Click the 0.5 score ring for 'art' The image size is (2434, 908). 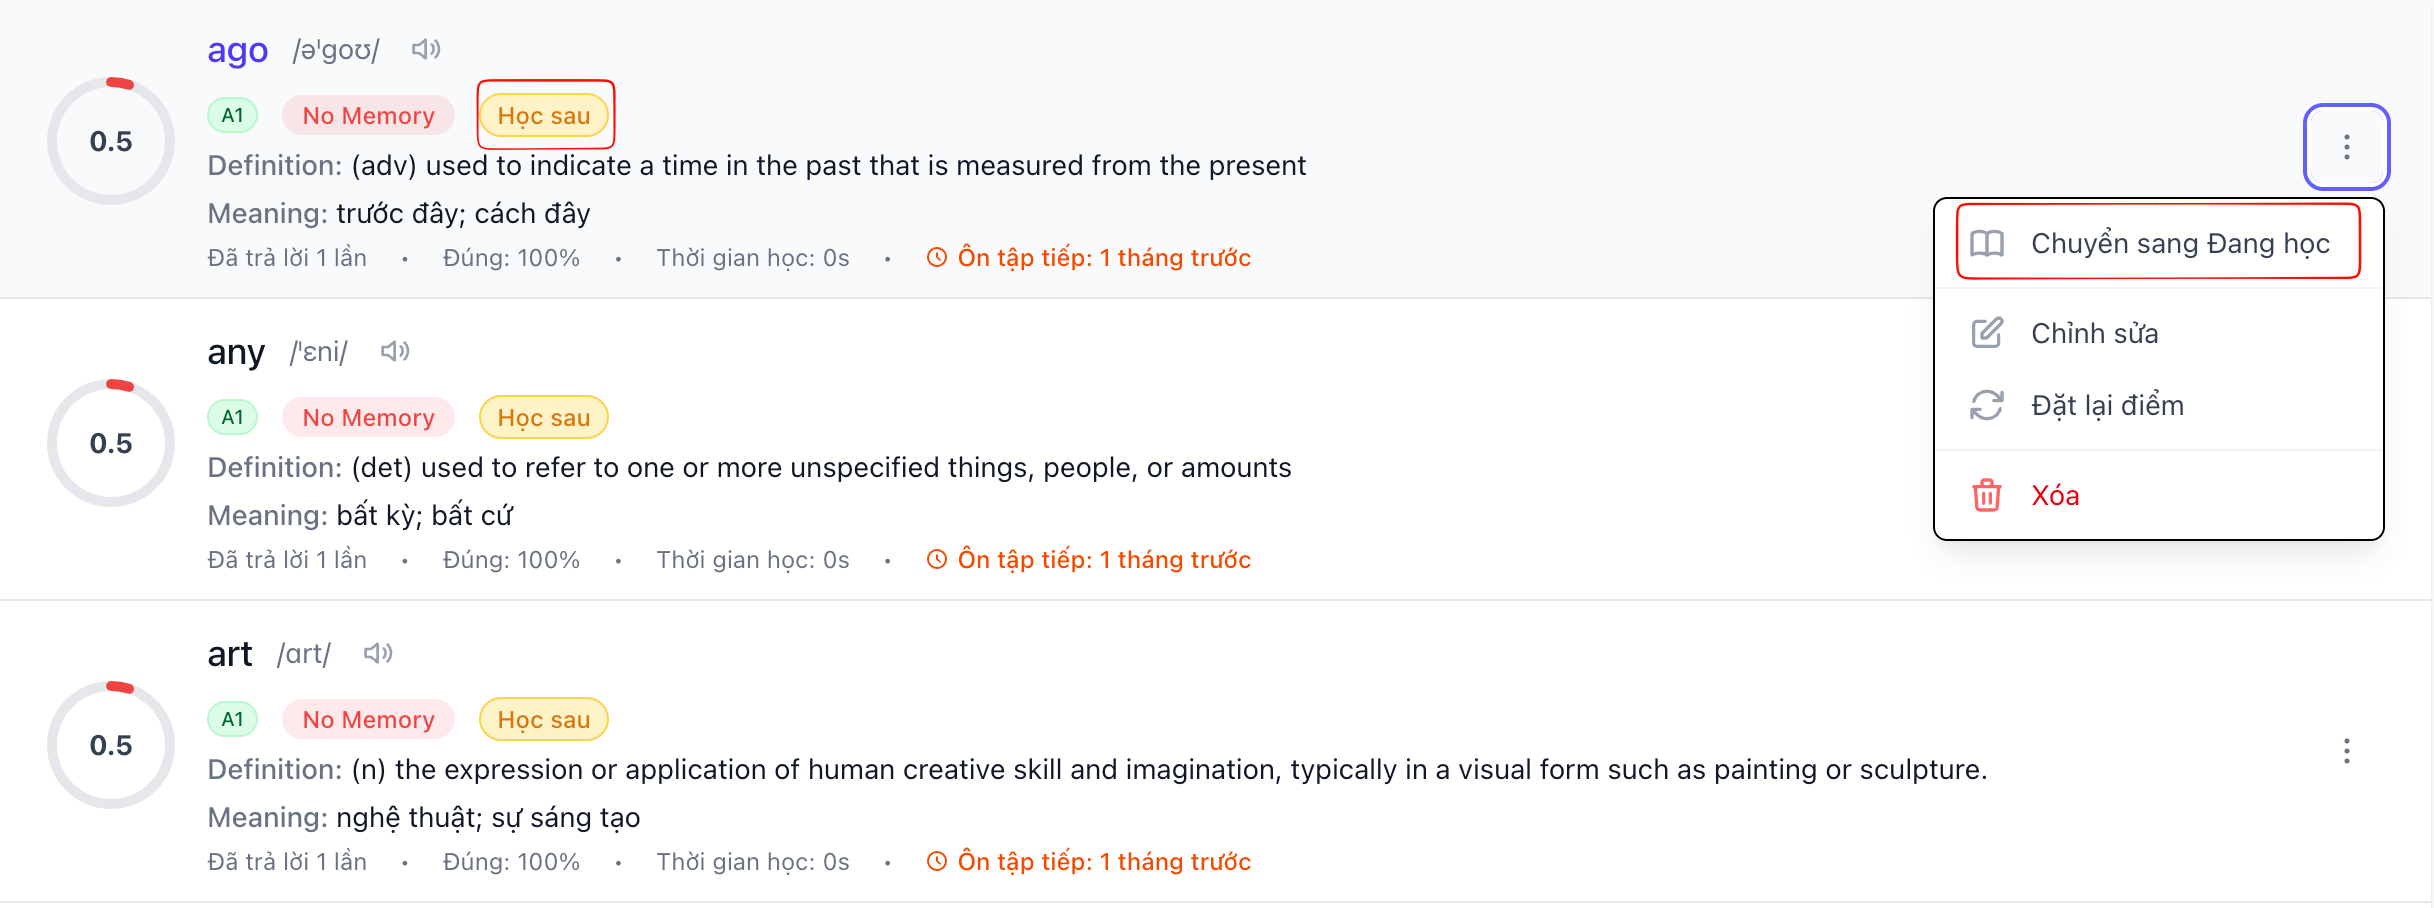[x=111, y=745]
